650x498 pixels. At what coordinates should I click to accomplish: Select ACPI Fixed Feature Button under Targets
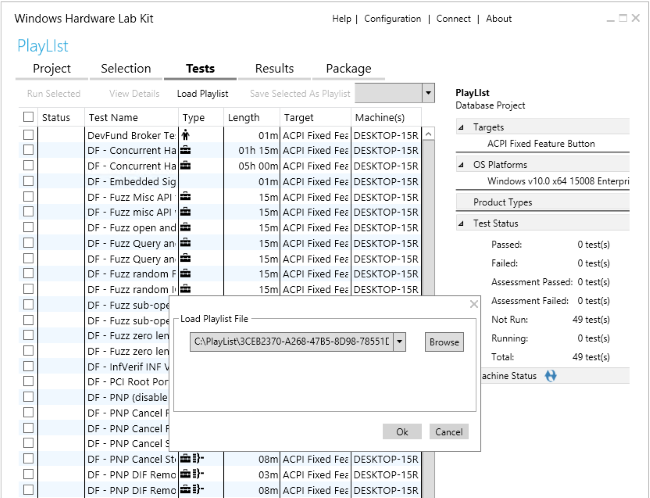541,144
